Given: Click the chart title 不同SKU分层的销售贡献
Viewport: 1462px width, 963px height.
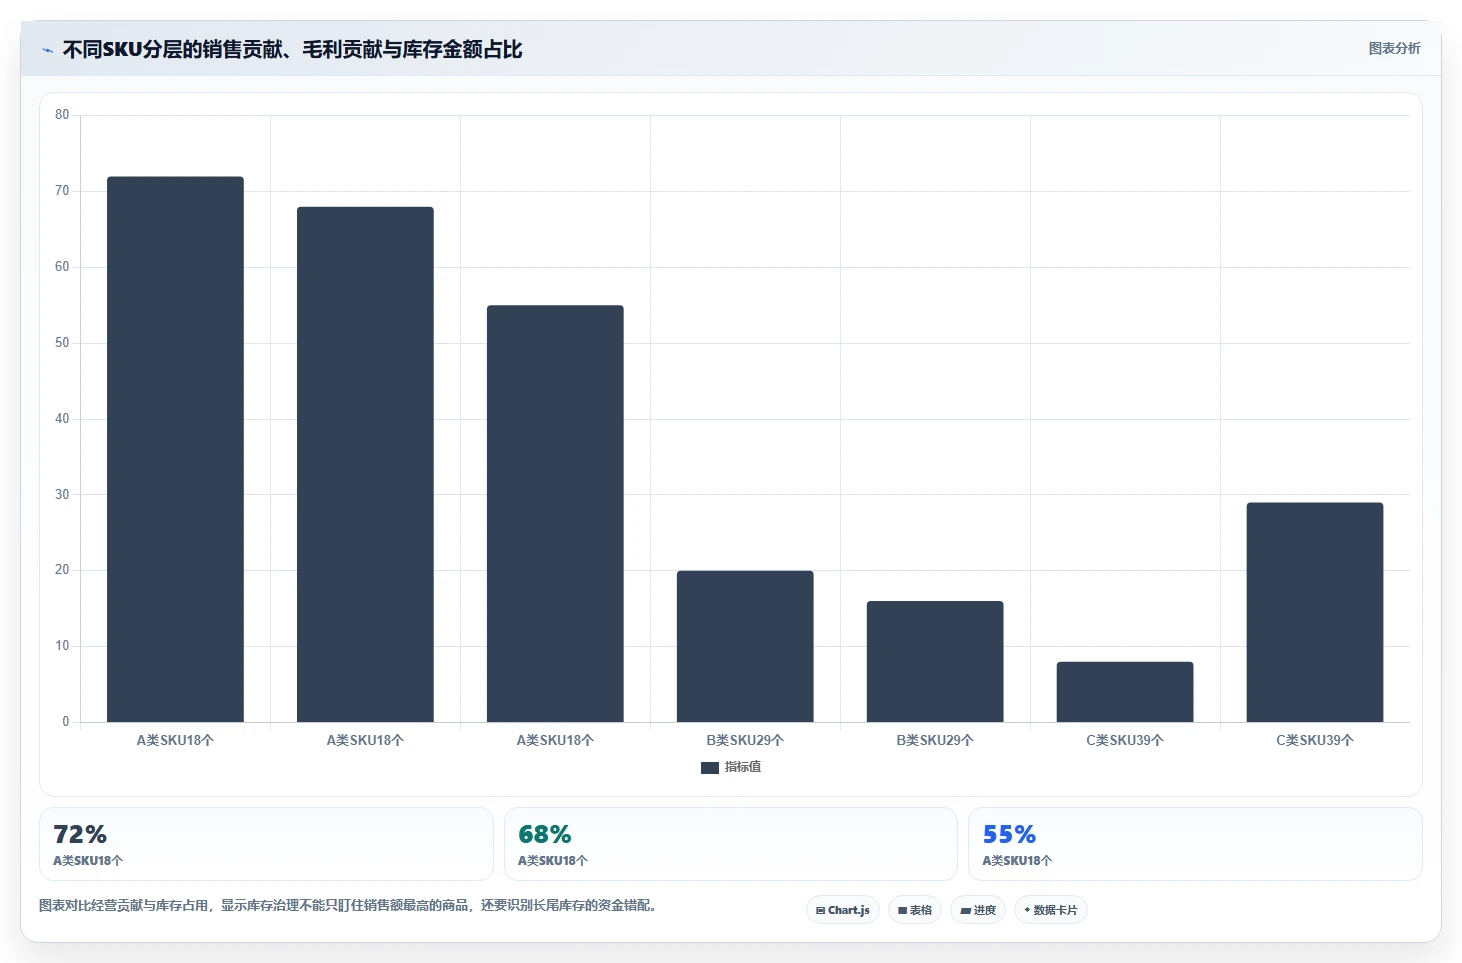Looking at the screenshot, I should pos(292,50).
